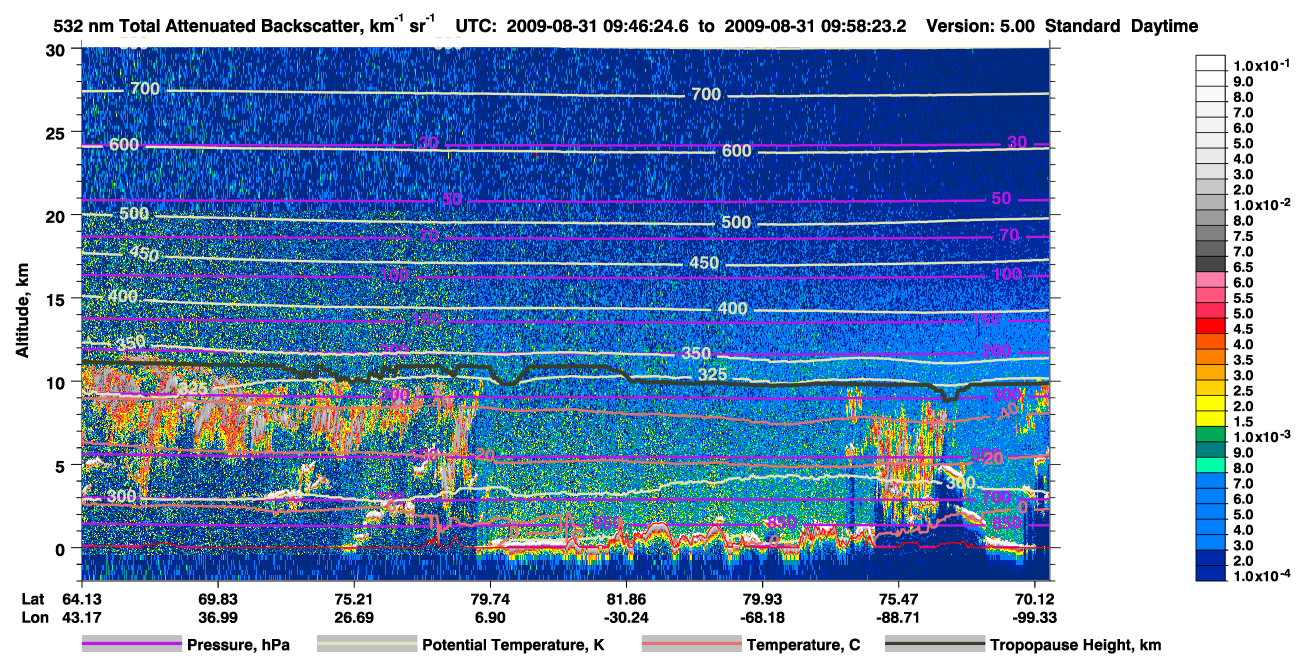Click the color bar label 3.5
Screen dimensions: 1300x667
[1242, 360]
